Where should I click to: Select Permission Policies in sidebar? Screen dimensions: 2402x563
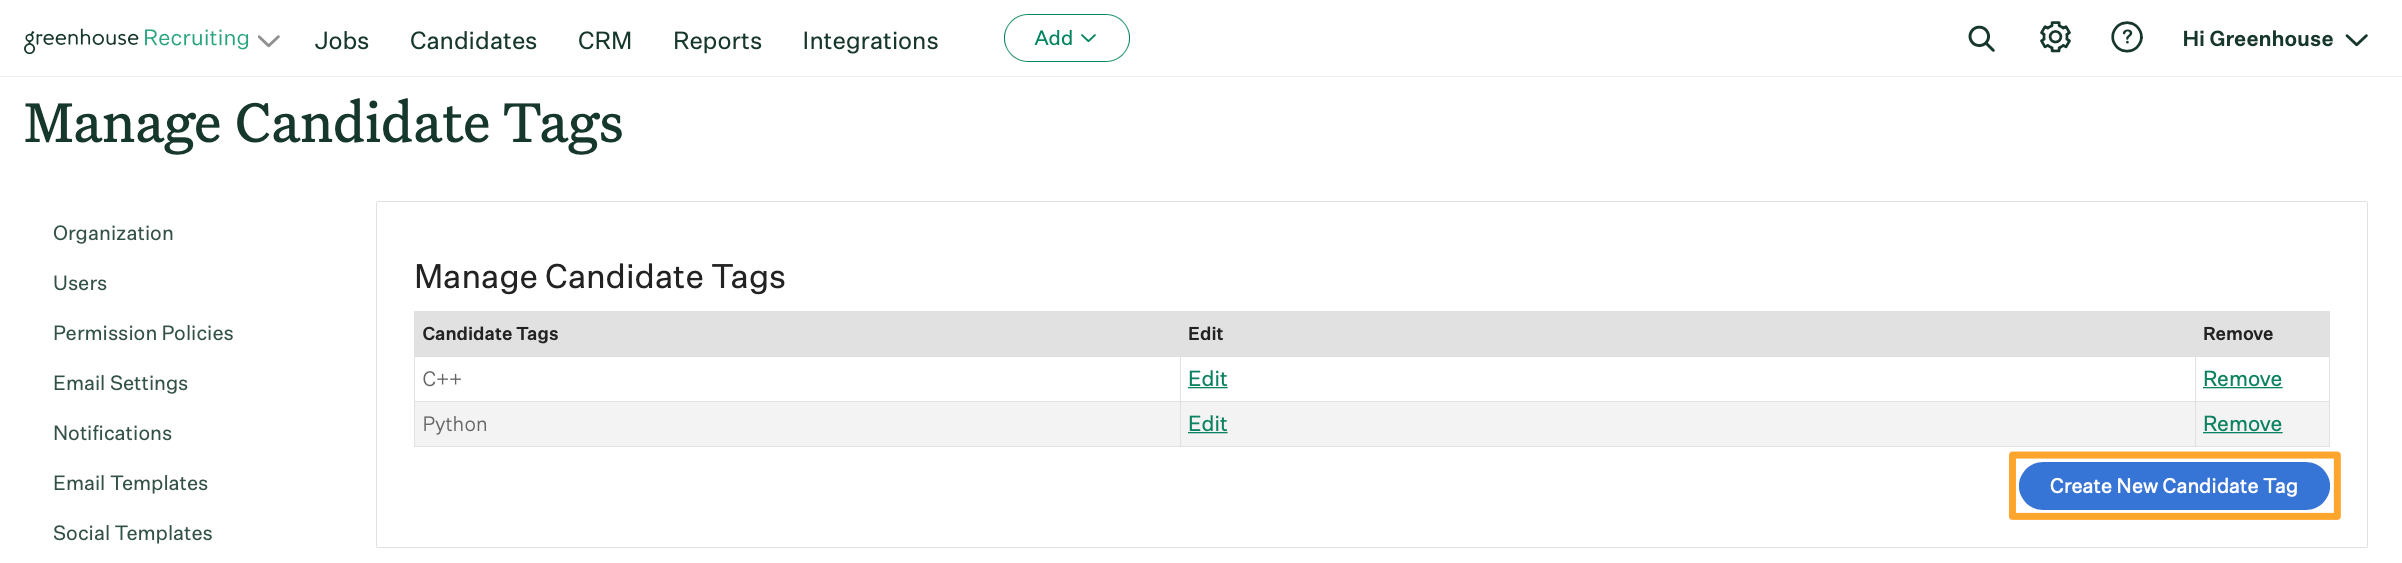[143, 333]
